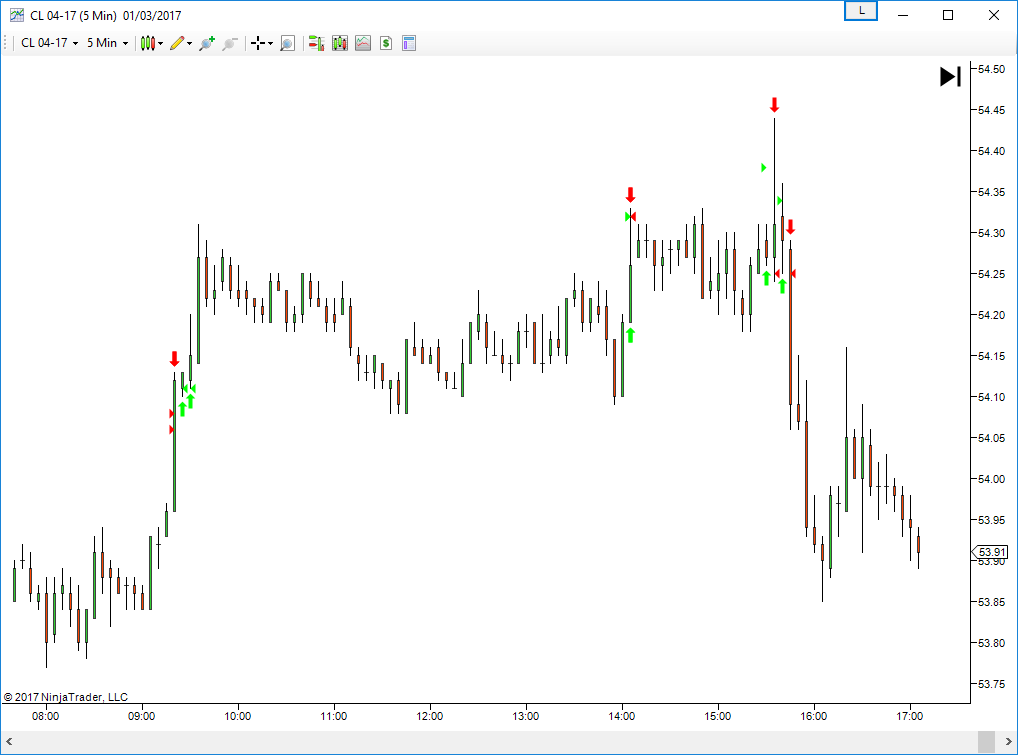
Task: Click the green up arrow below 14:05 bar
Action: click(630, 335)
